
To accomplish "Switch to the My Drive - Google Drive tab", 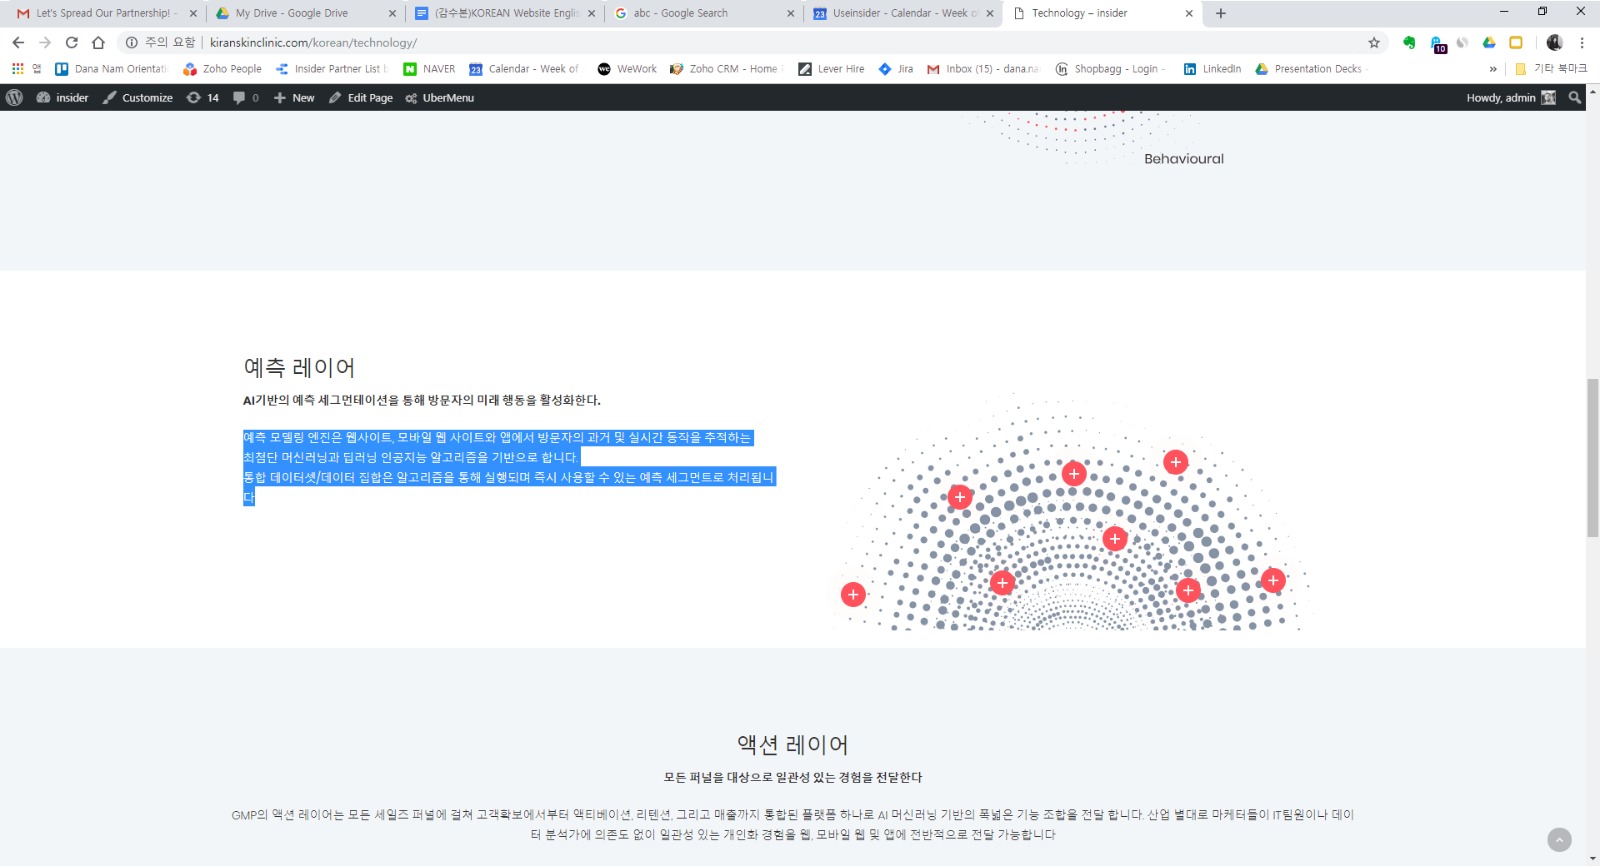I will point(291,13).
